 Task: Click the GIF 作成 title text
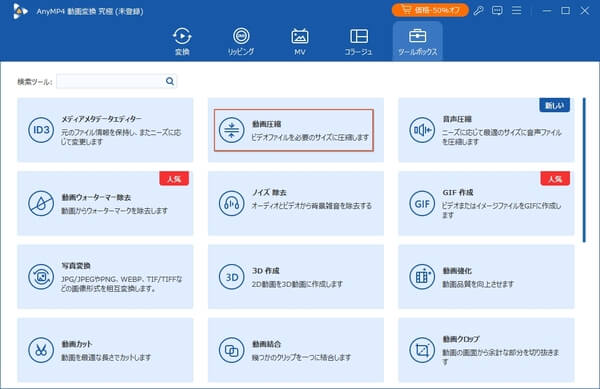[x=458, y=192]
